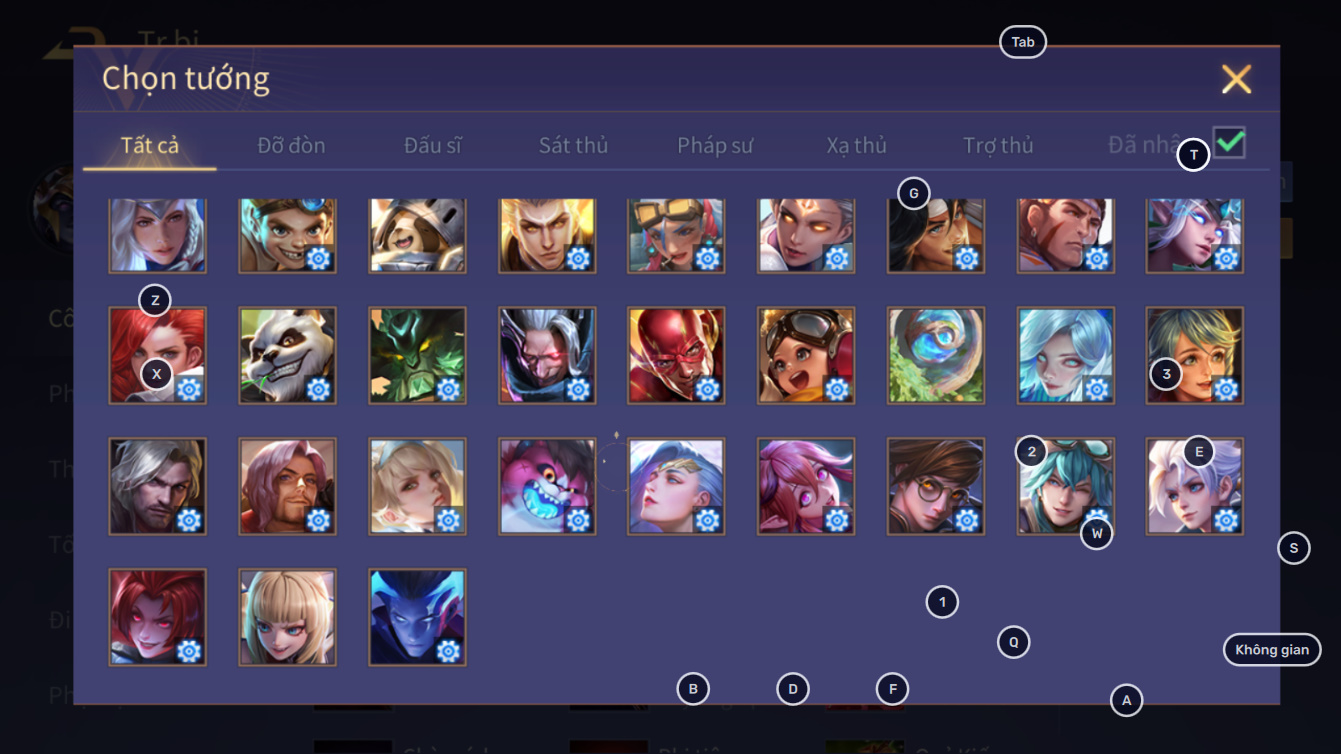Open the Đấu sĩ tab
1341x754 pixels.
click(433, 145)
